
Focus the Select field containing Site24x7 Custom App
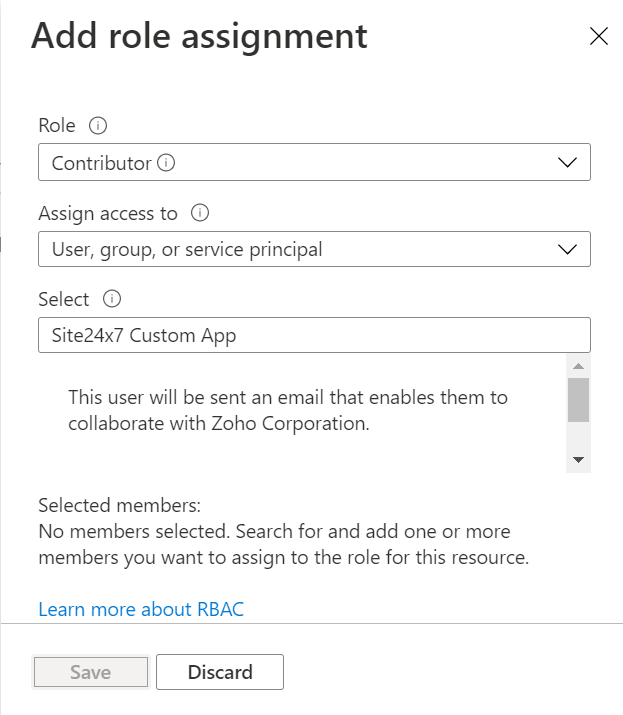click(314, 335)
